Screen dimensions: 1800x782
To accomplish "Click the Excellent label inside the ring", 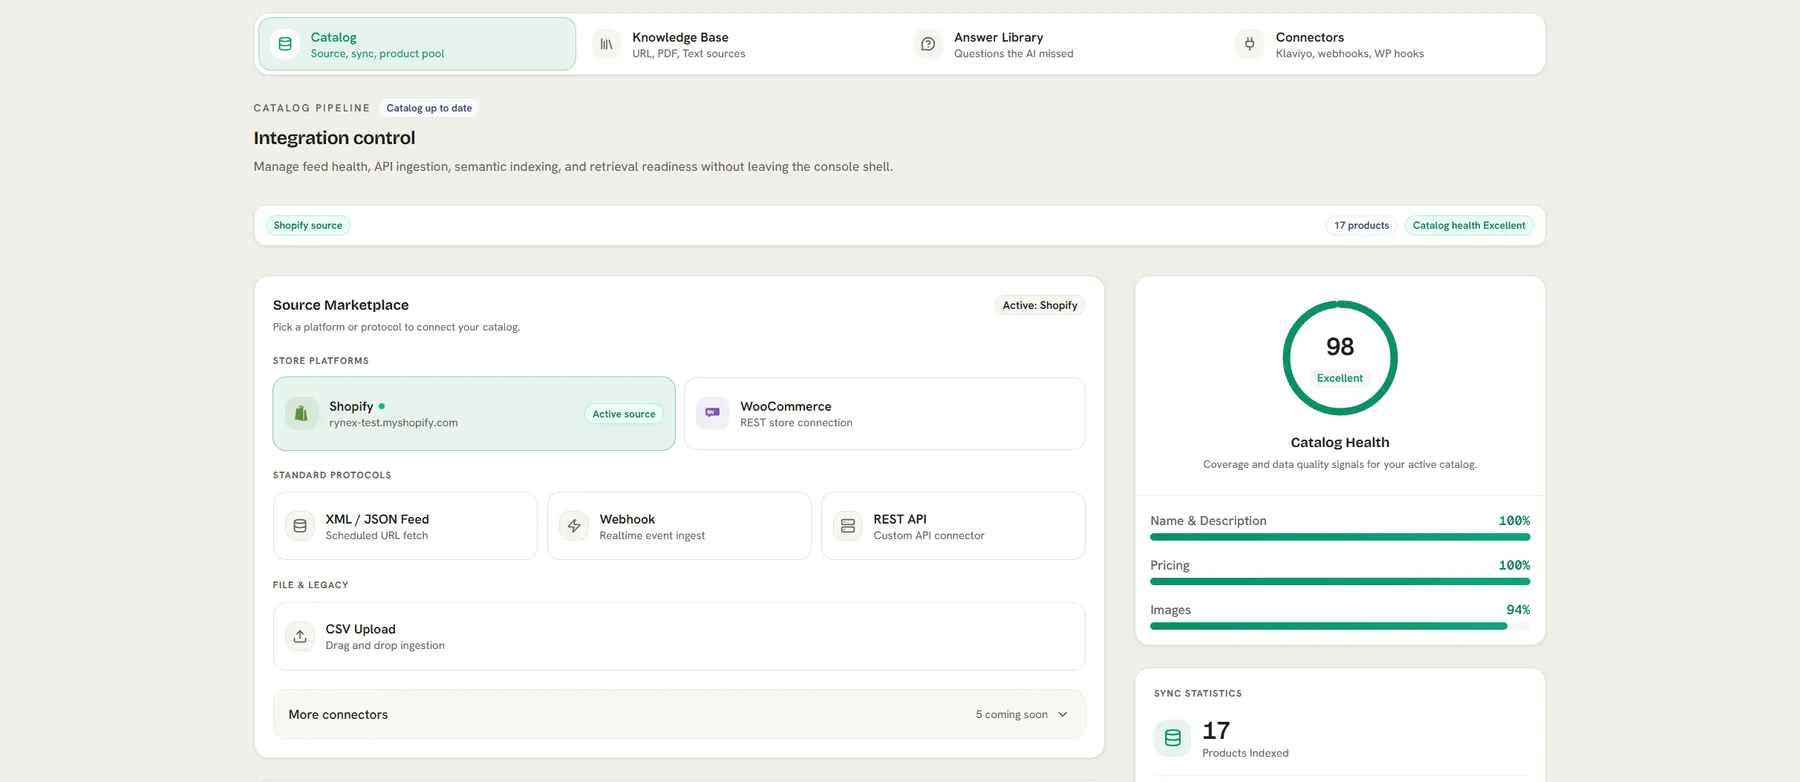I will (1340, 378).
